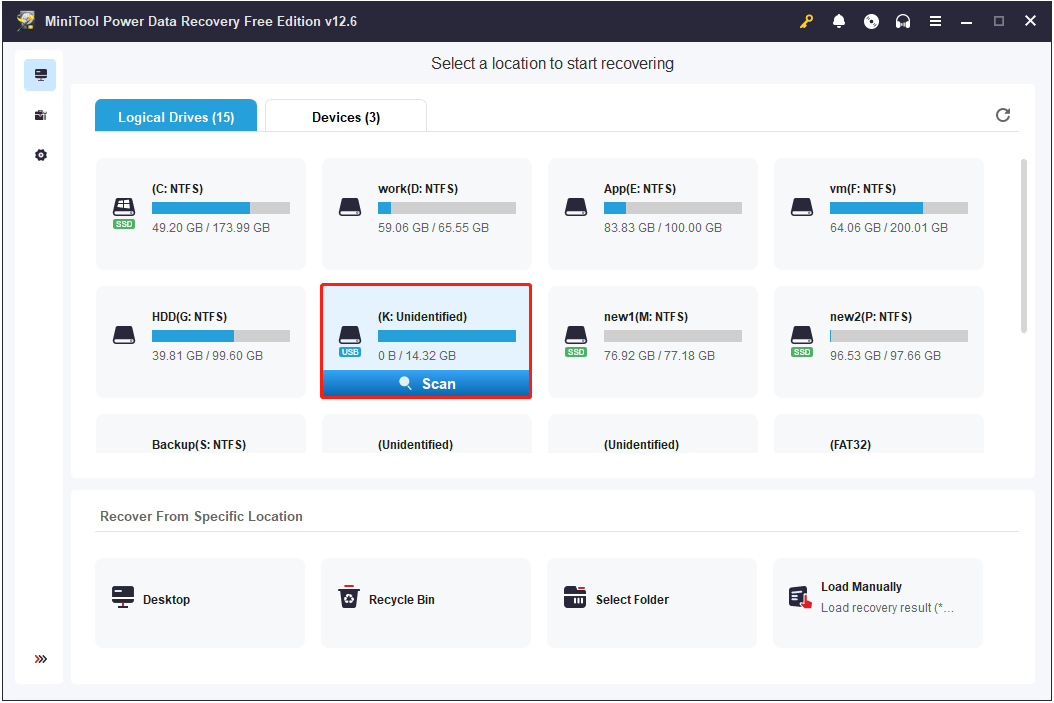Screen dimensions: 1054x703
Task: Click the refresh icon above the drive list
Action: click(x=1003, y=115)
